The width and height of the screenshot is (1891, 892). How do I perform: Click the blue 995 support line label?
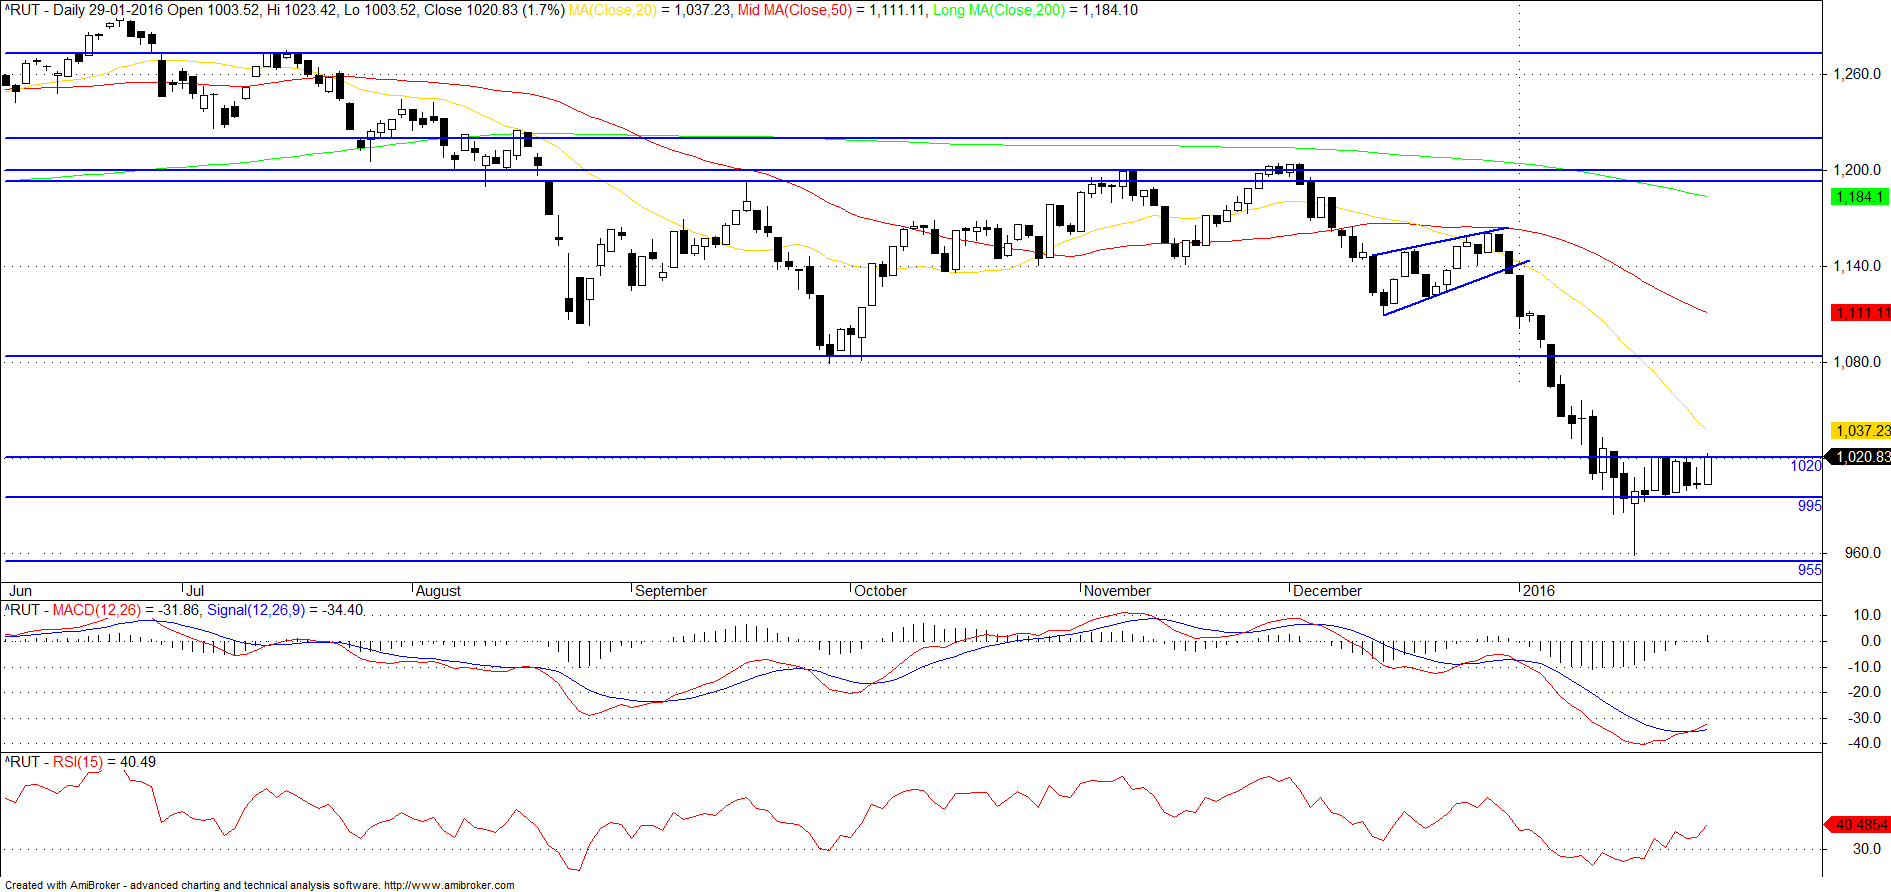pos(1810,506)
